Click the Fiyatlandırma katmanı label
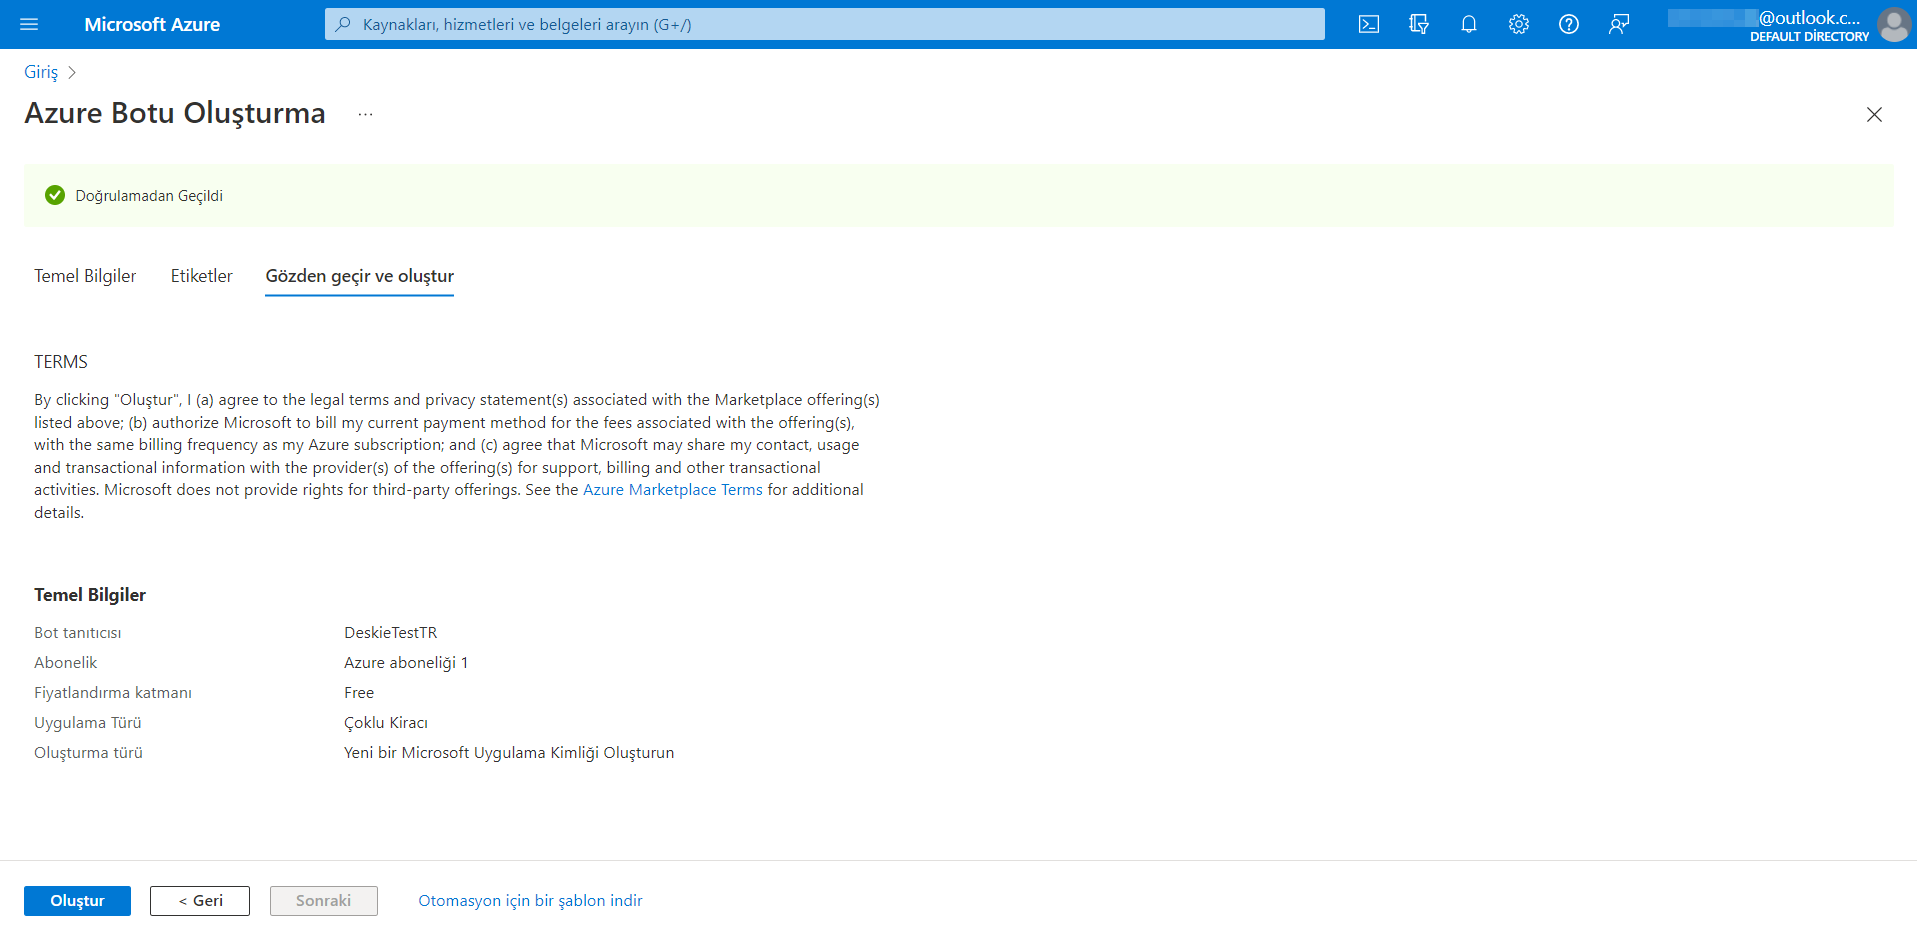The height and width of the screenshot is (939, 1917). click(113, 693)
